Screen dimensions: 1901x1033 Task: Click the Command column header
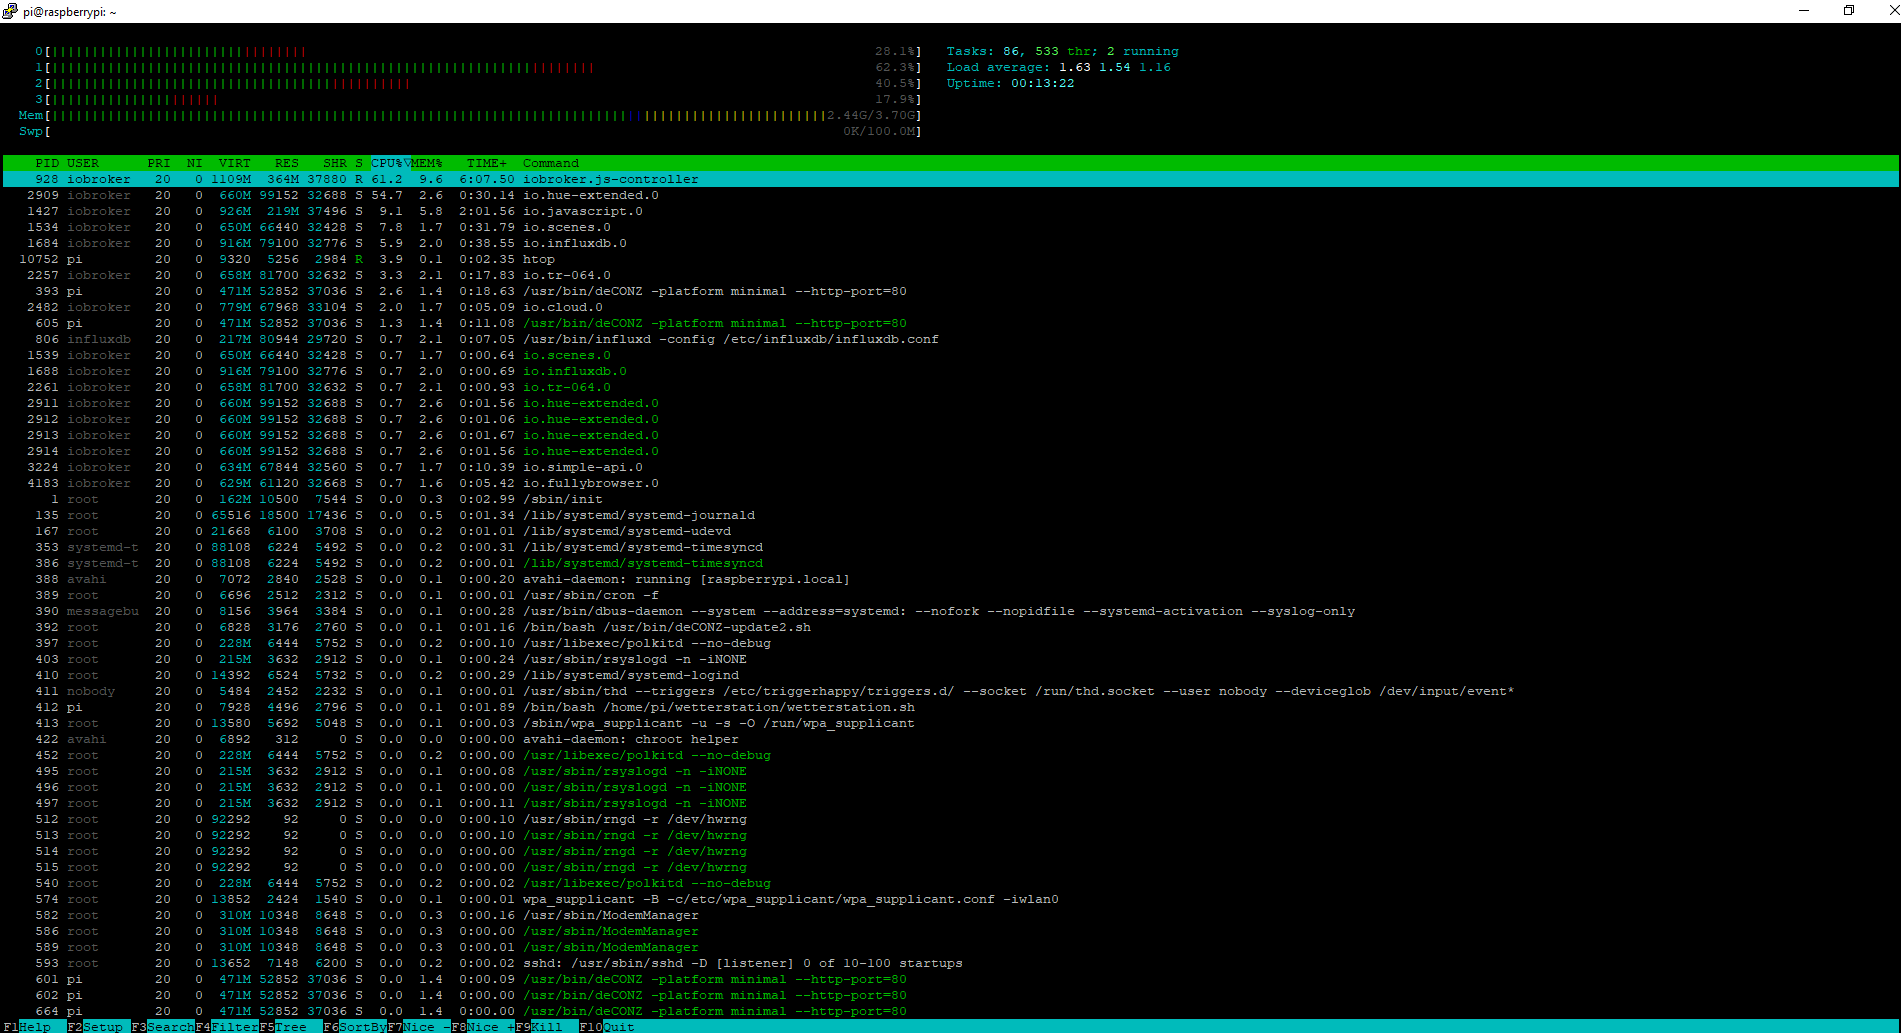coord(550,163)
